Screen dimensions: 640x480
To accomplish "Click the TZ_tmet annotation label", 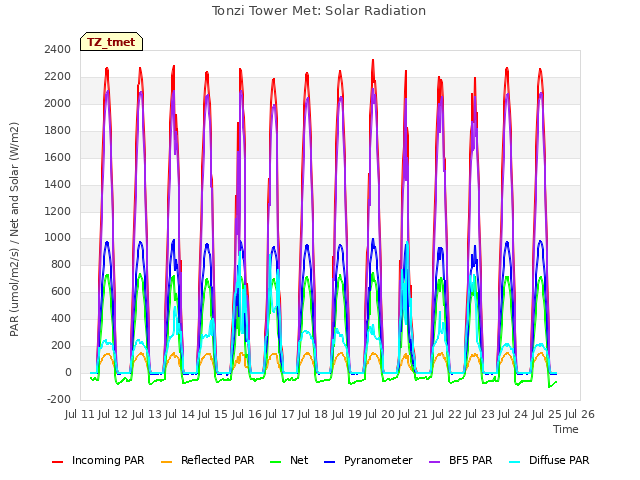I will pyautogui.click(x=111, y=42).
